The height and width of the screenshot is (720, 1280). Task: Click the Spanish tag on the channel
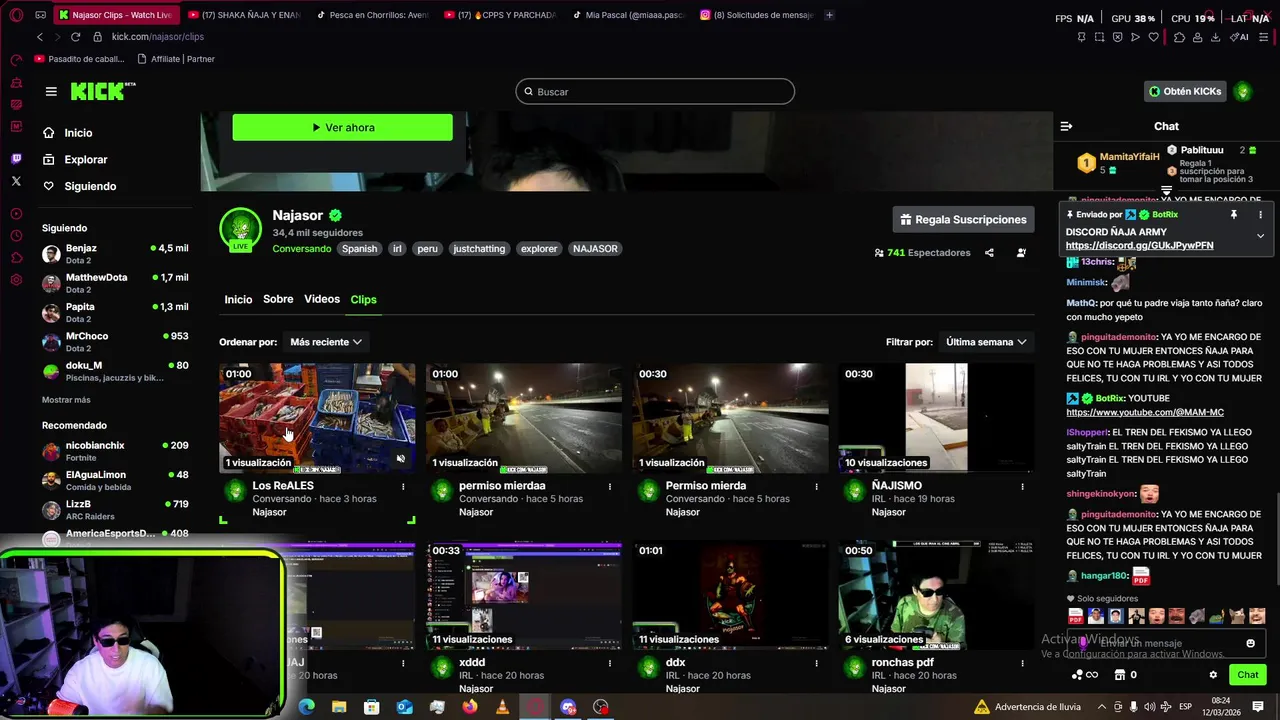point(360,249)
